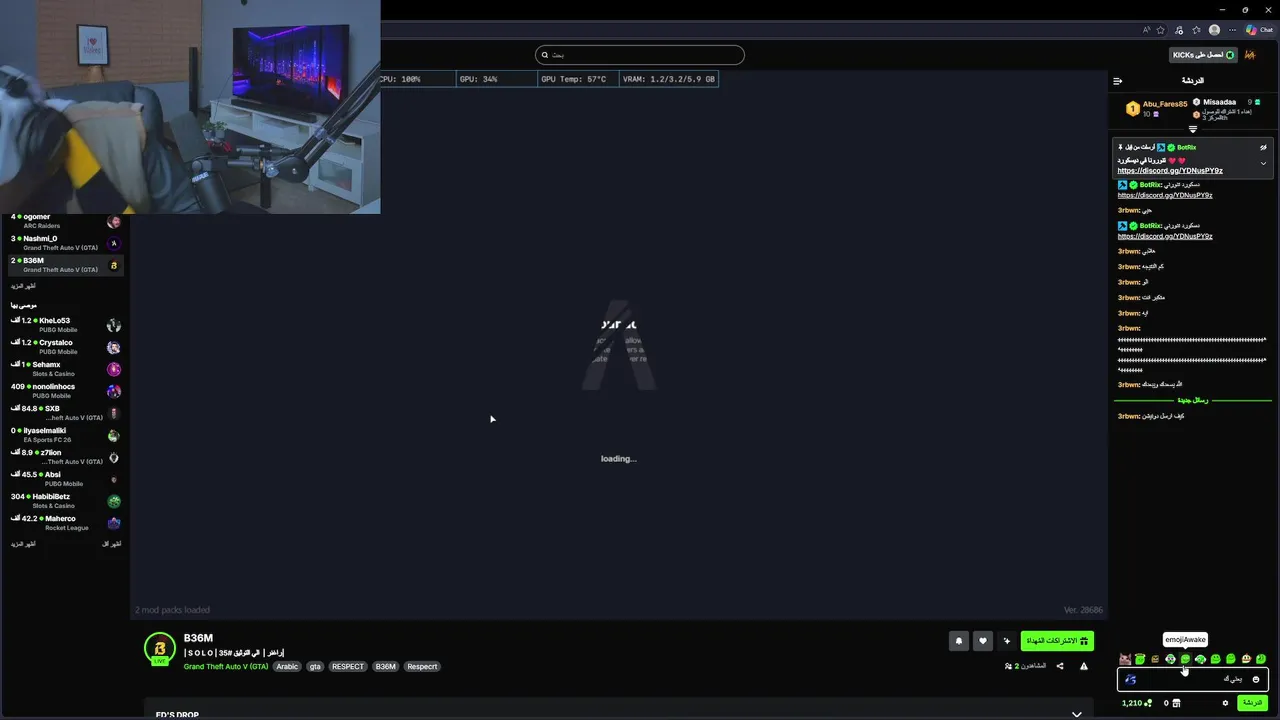Open browser more options menu
Image resolution: width=1280 pixels, height=720 pixels.
click(1232, 30)
